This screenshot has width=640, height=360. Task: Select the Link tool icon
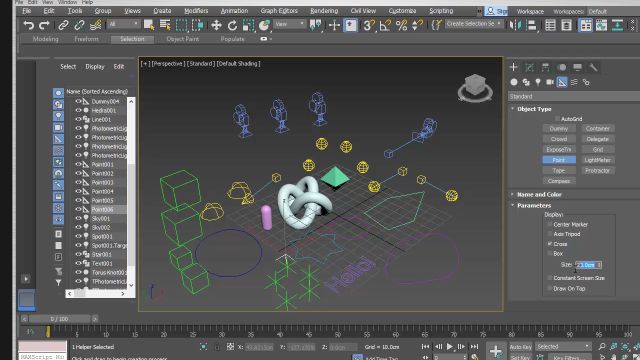(x=63, y=25)
